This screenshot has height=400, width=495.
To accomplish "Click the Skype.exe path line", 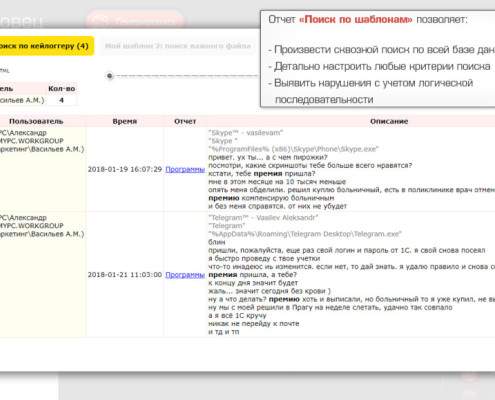I will point(294,149).
